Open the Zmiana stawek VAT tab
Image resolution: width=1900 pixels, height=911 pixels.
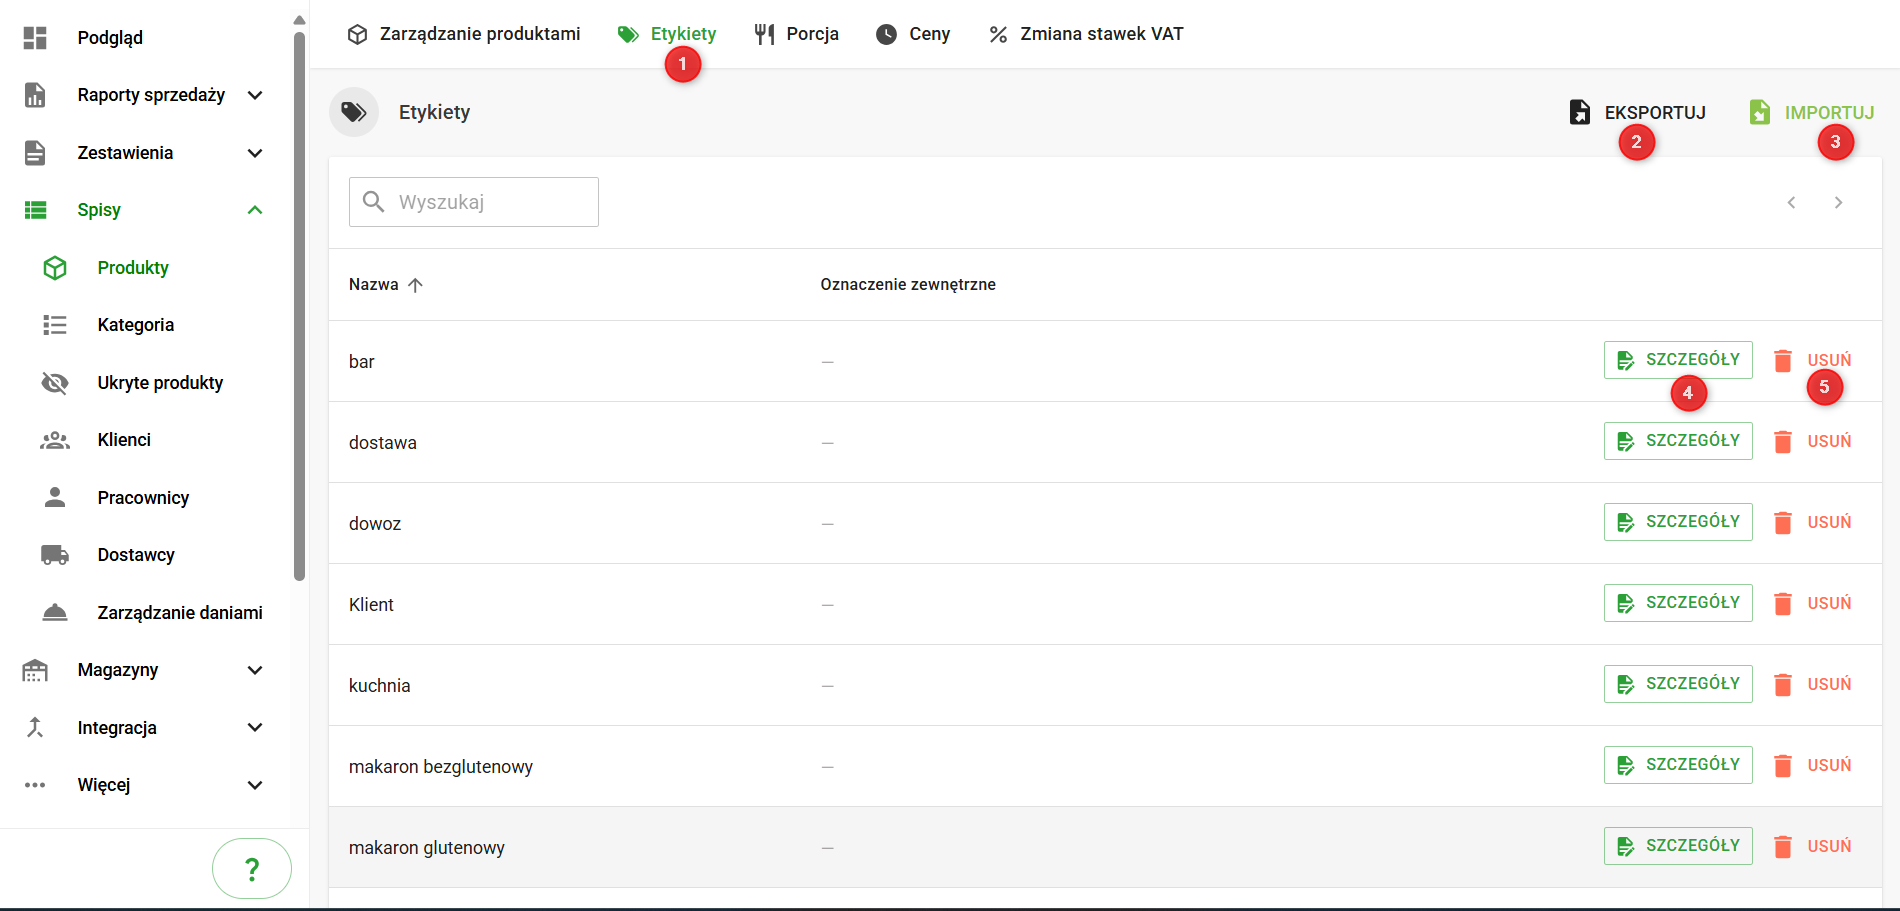coord(1086,34)
